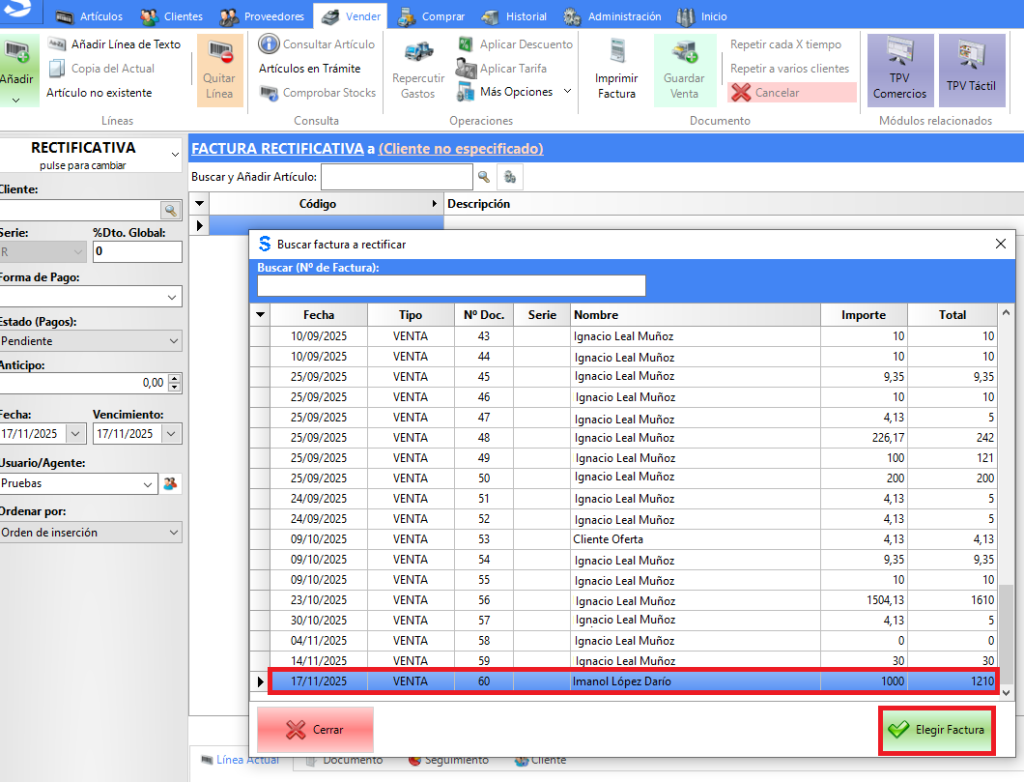The width and height of the screenshot is (1024, 782).
Task: Click the Usuario/Agente people icon
Action: click(x=171, y=484)
